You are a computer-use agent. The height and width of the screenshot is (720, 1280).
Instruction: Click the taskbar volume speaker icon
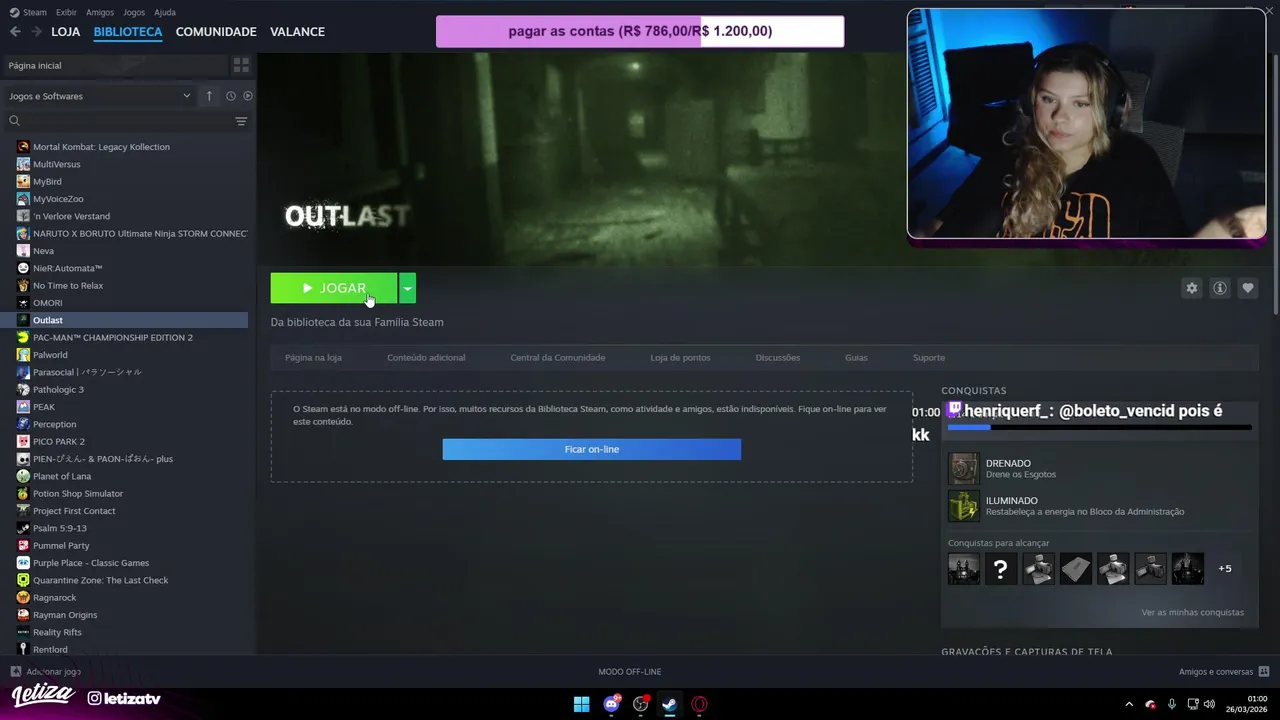pyautogui.click(x=1209, y=704)
